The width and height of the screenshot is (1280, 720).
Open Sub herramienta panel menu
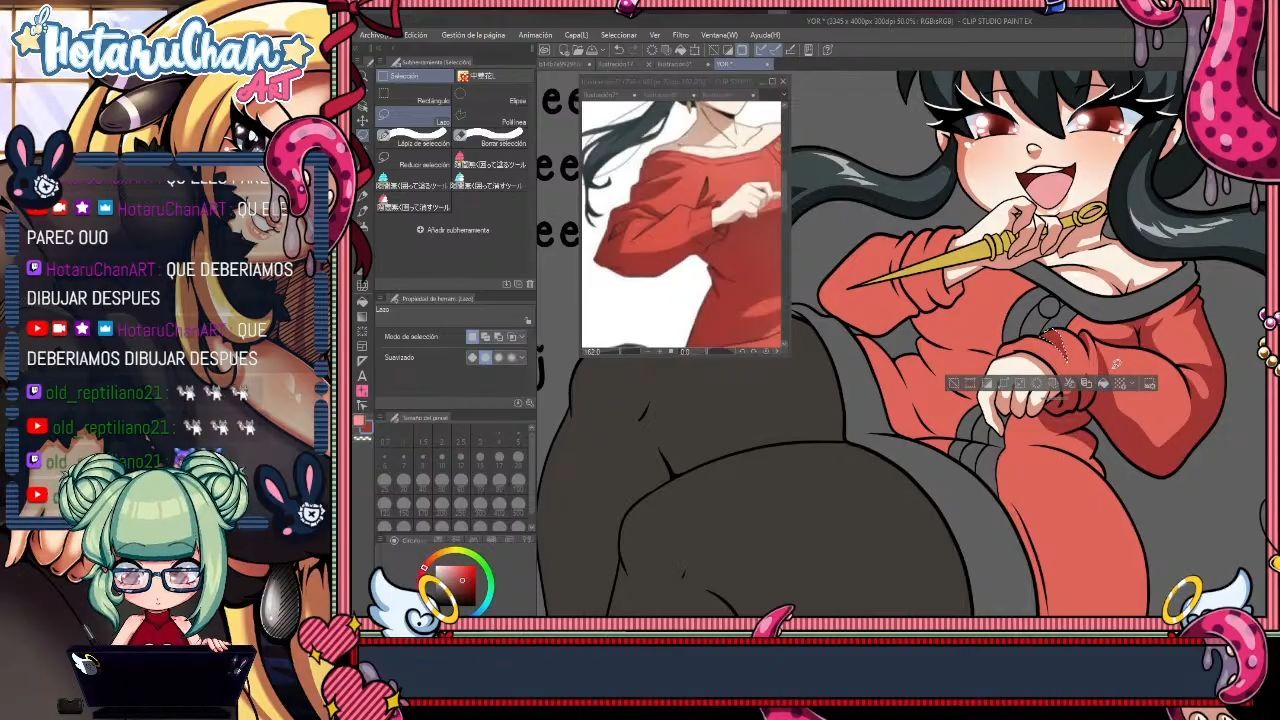382,62
